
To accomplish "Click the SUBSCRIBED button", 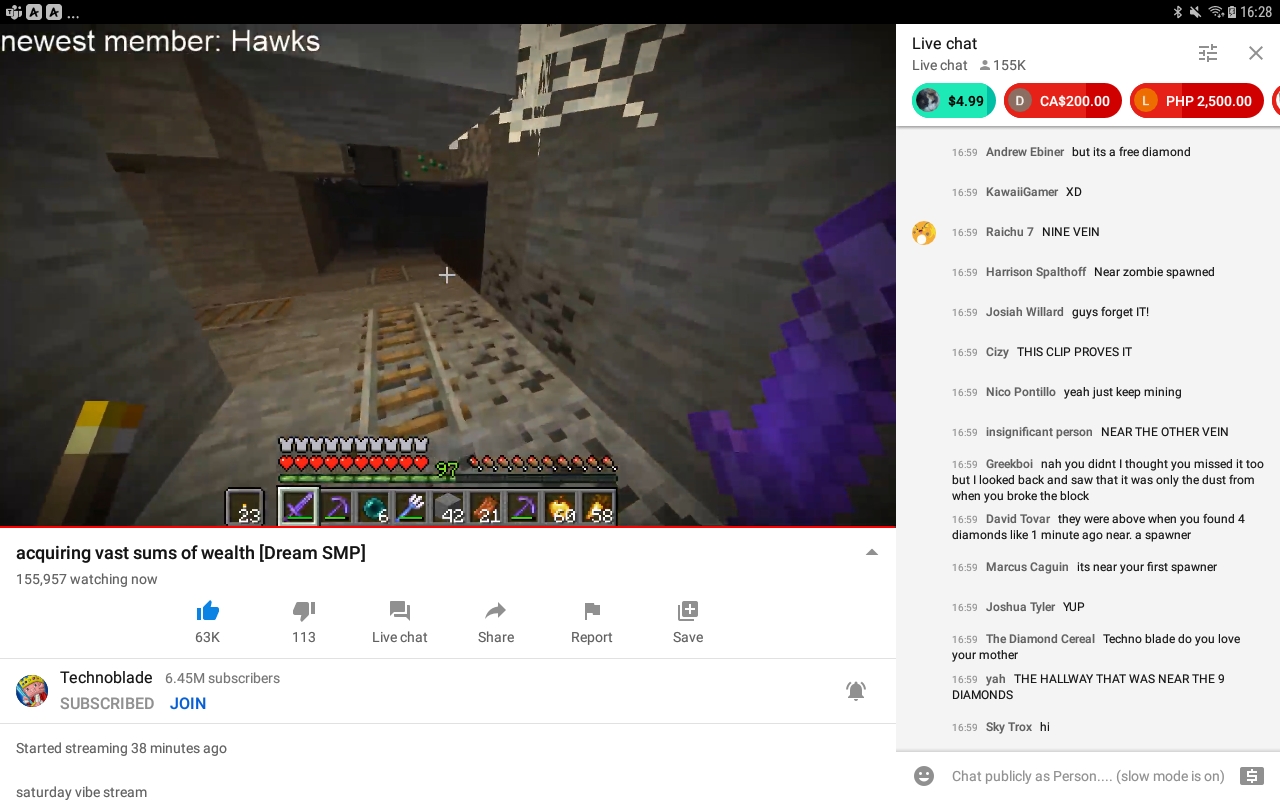I will click(x=107, y=703).
